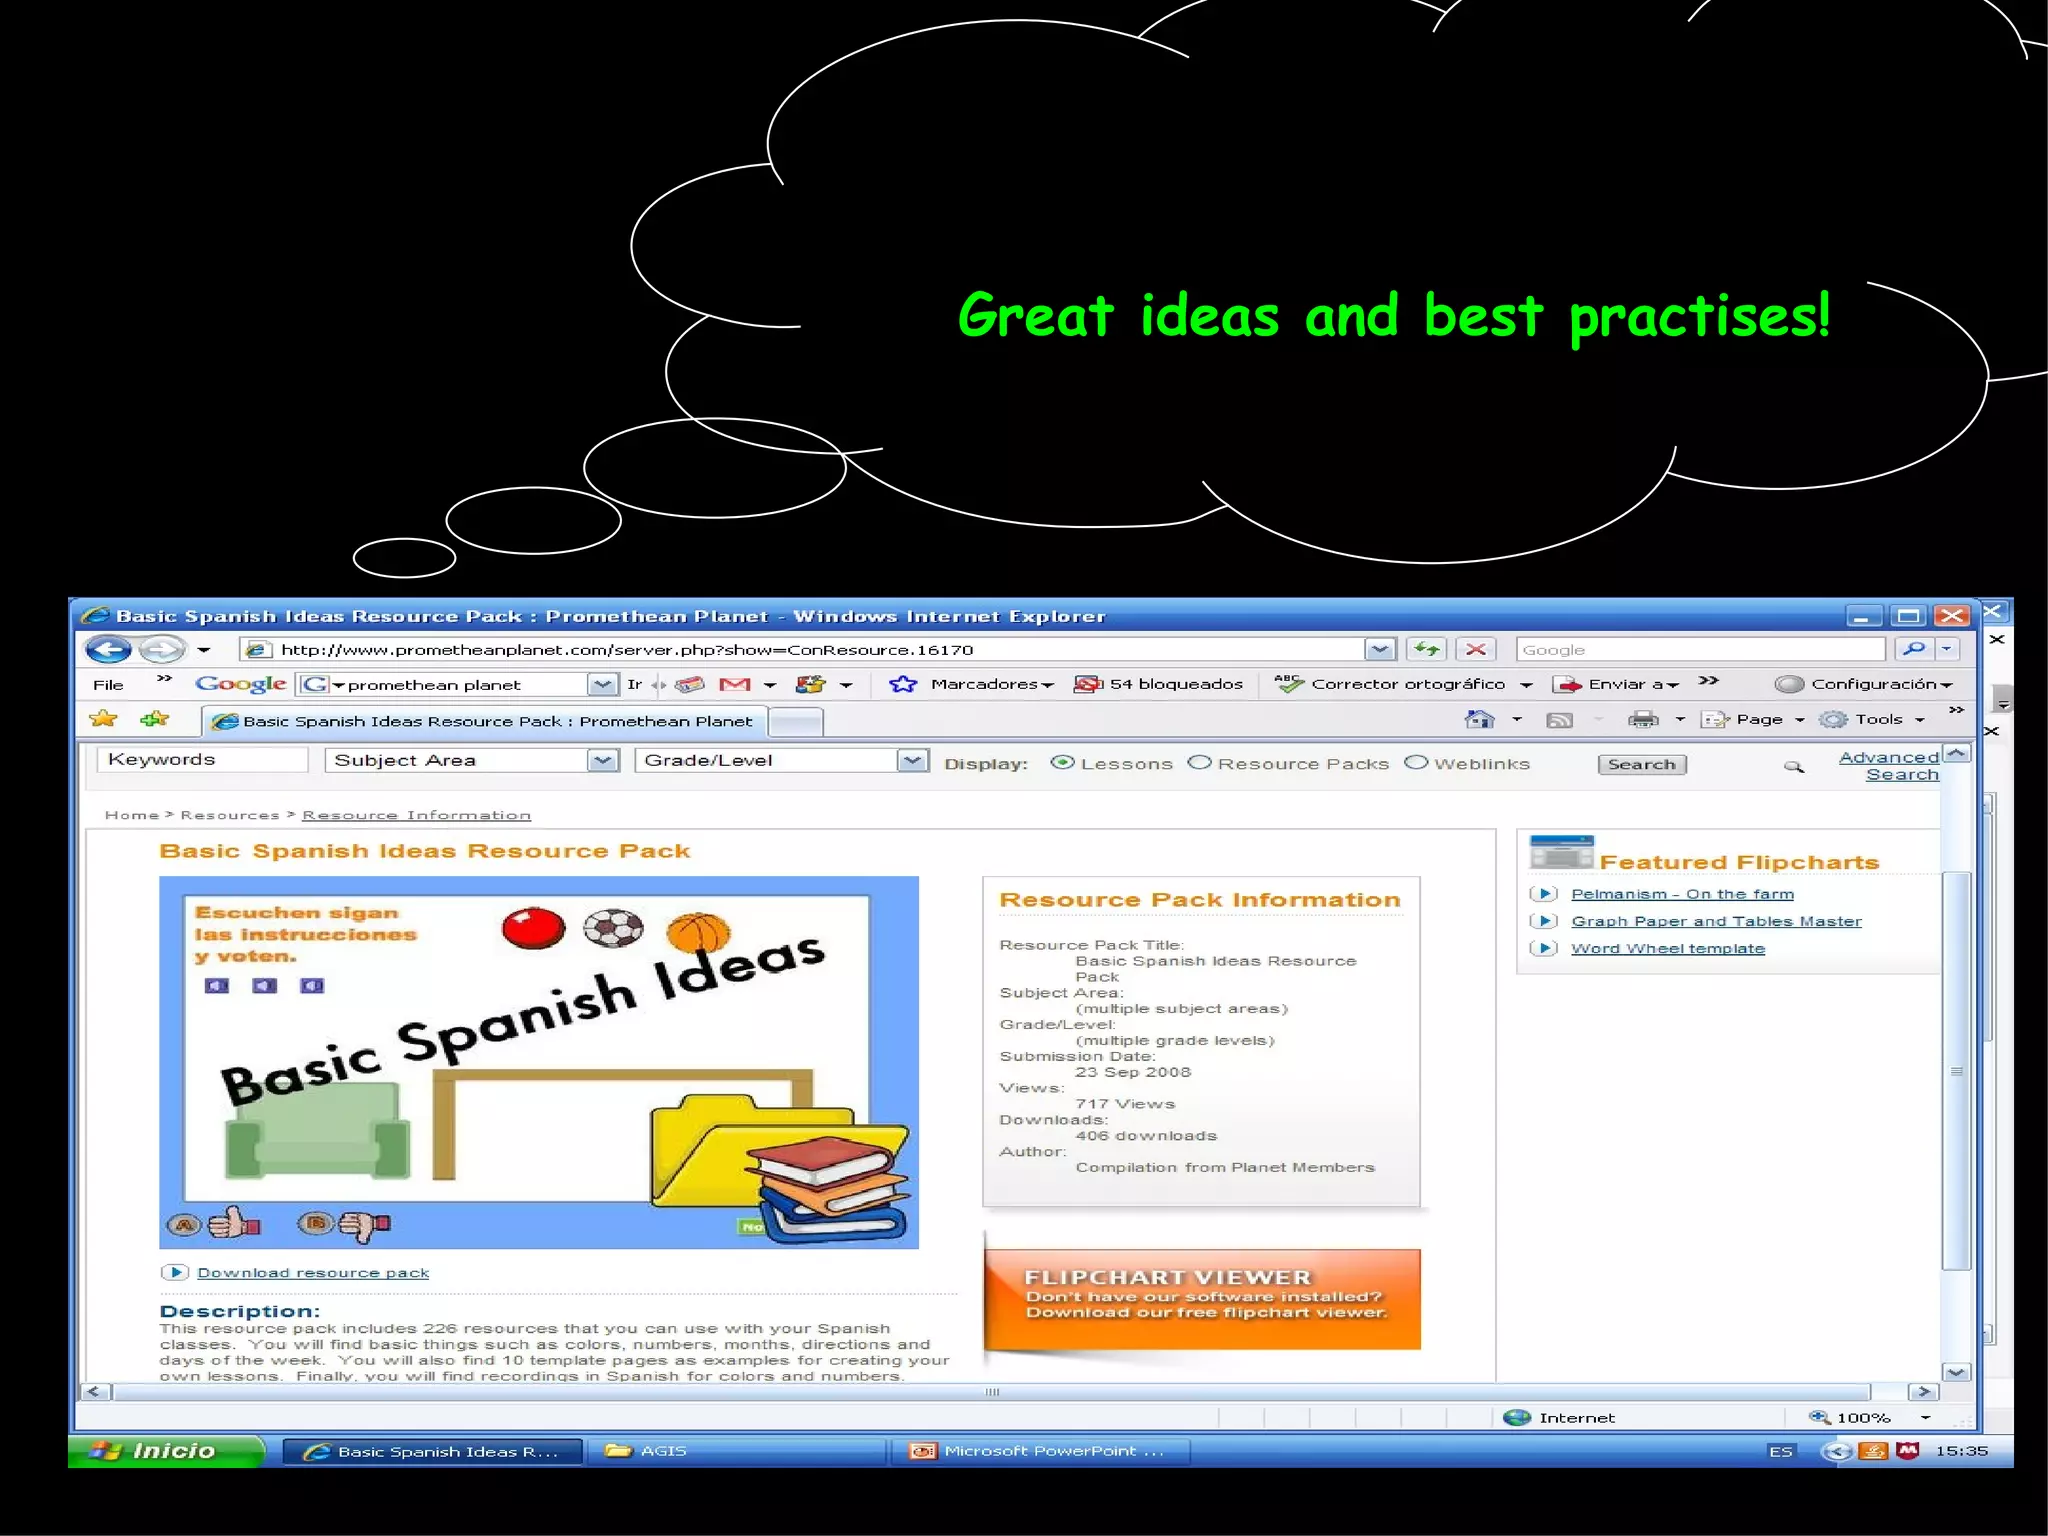Click scroll down arrow on vertical scrollbar
The height and width of the screenshot is (1536, 2048).
point(1956,1372)
